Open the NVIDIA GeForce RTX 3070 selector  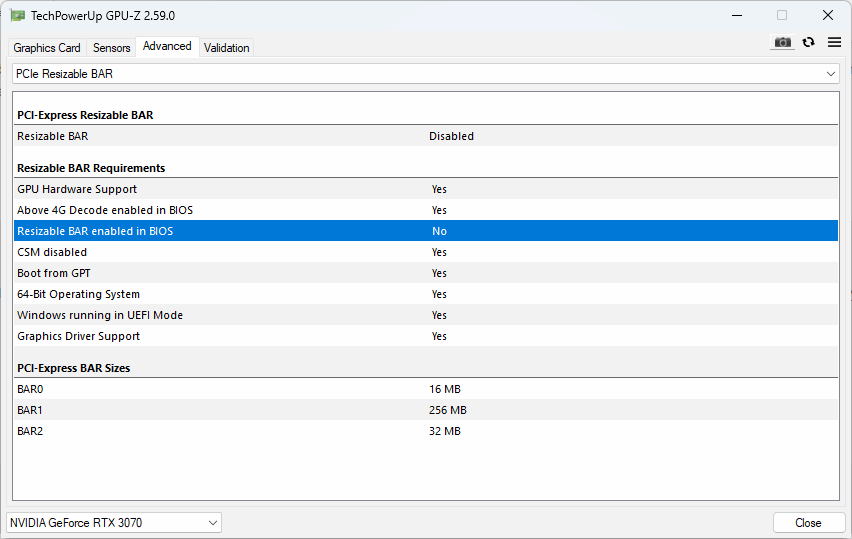click(114, 523)
